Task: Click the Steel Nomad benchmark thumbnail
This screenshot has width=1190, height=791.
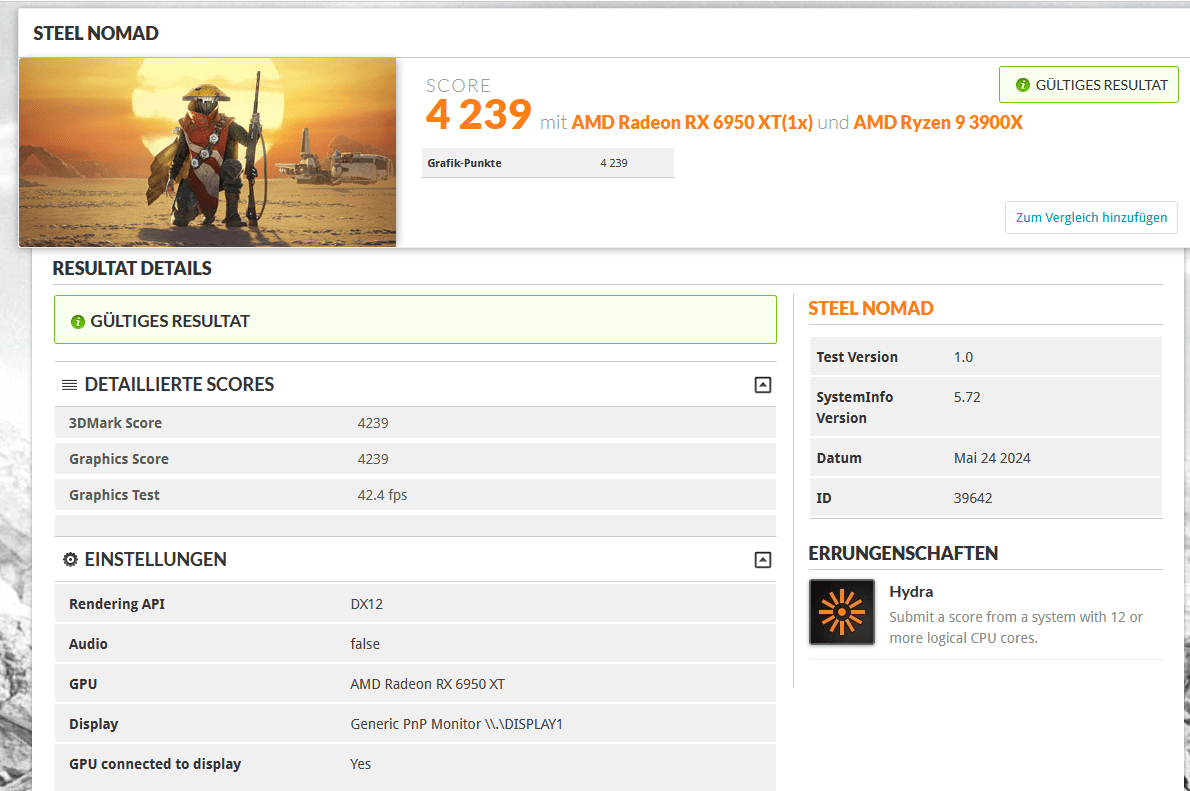Action: (207, 153)
